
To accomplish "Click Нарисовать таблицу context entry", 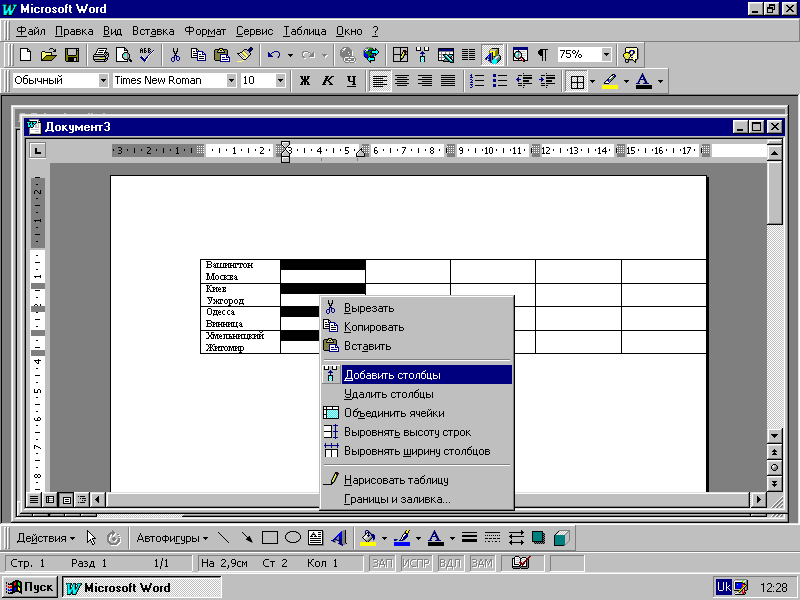I will (417, 480).
